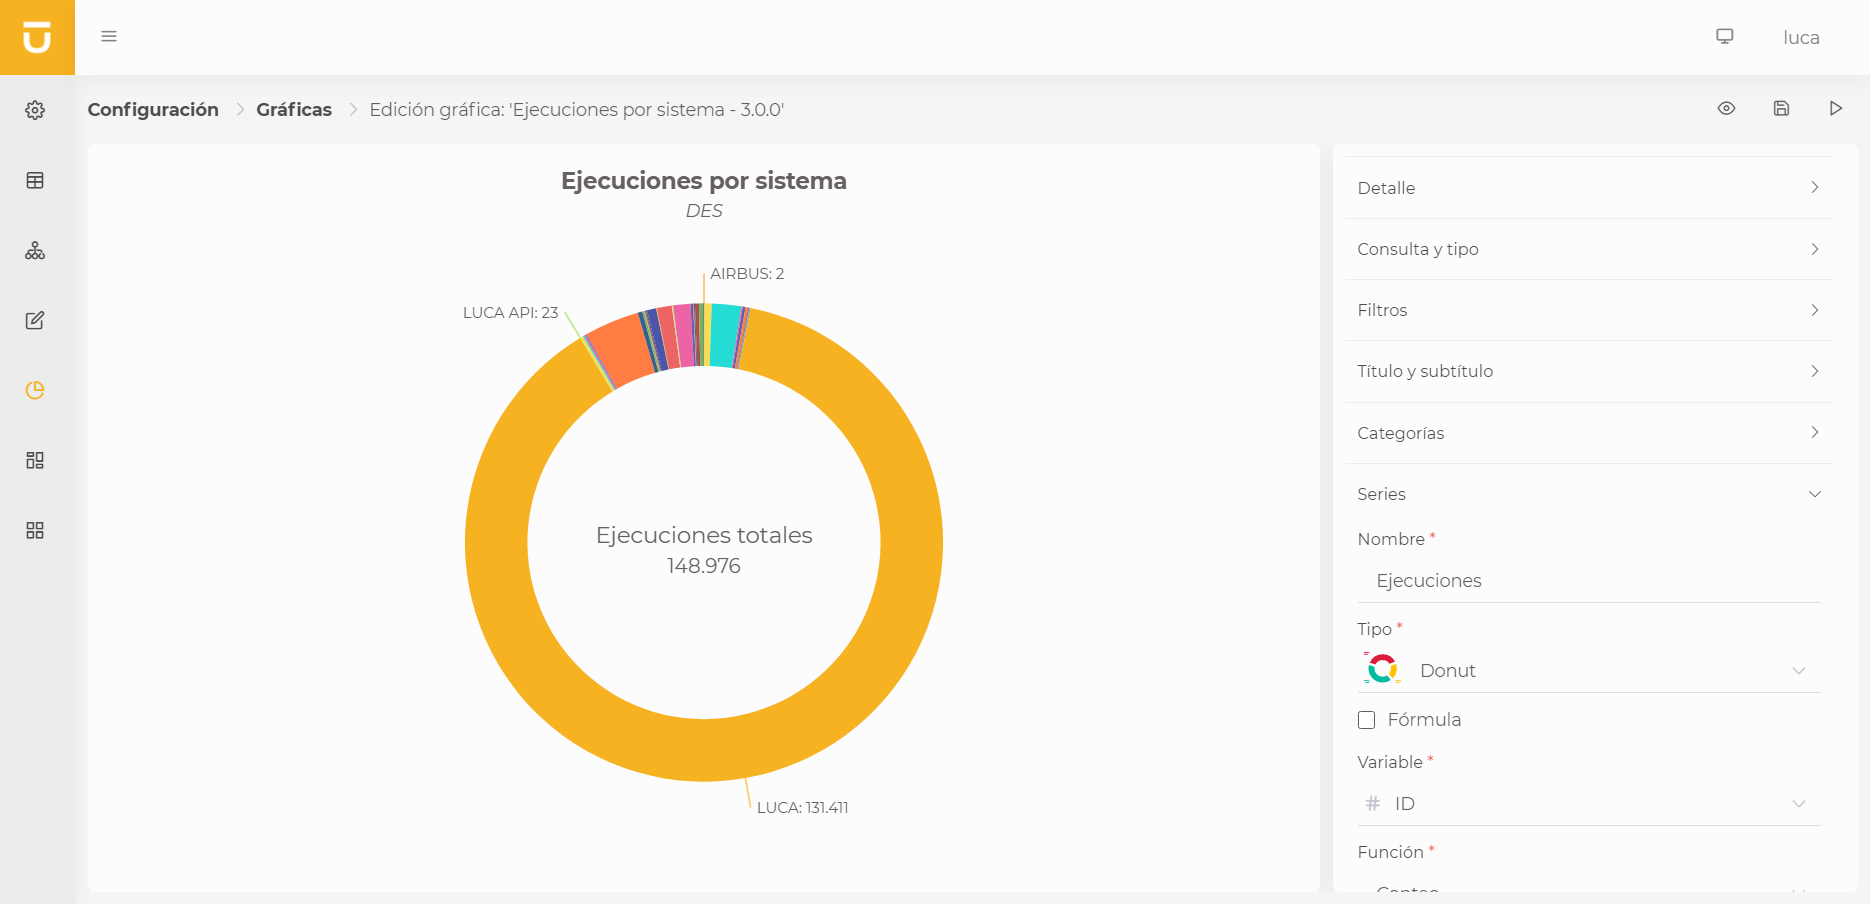Open the Variable ID dropdown
This screenshot has height=904, width=1870.
[x=1588, y=804]
